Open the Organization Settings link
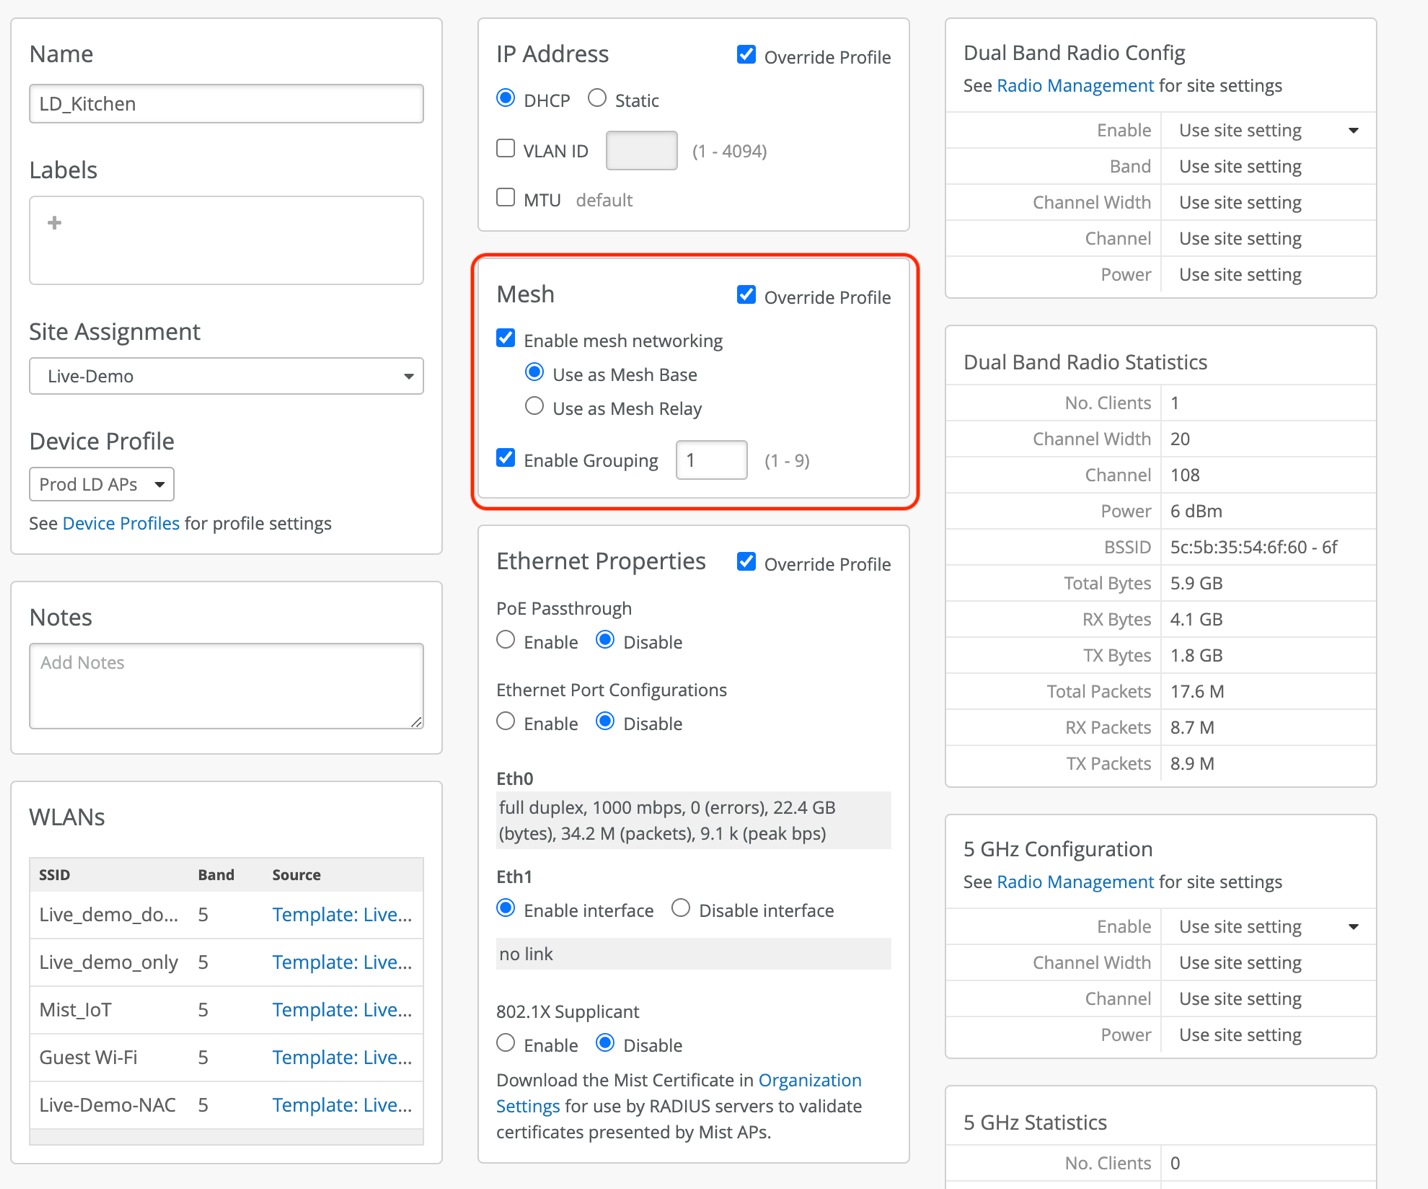 click(809, 1080)
